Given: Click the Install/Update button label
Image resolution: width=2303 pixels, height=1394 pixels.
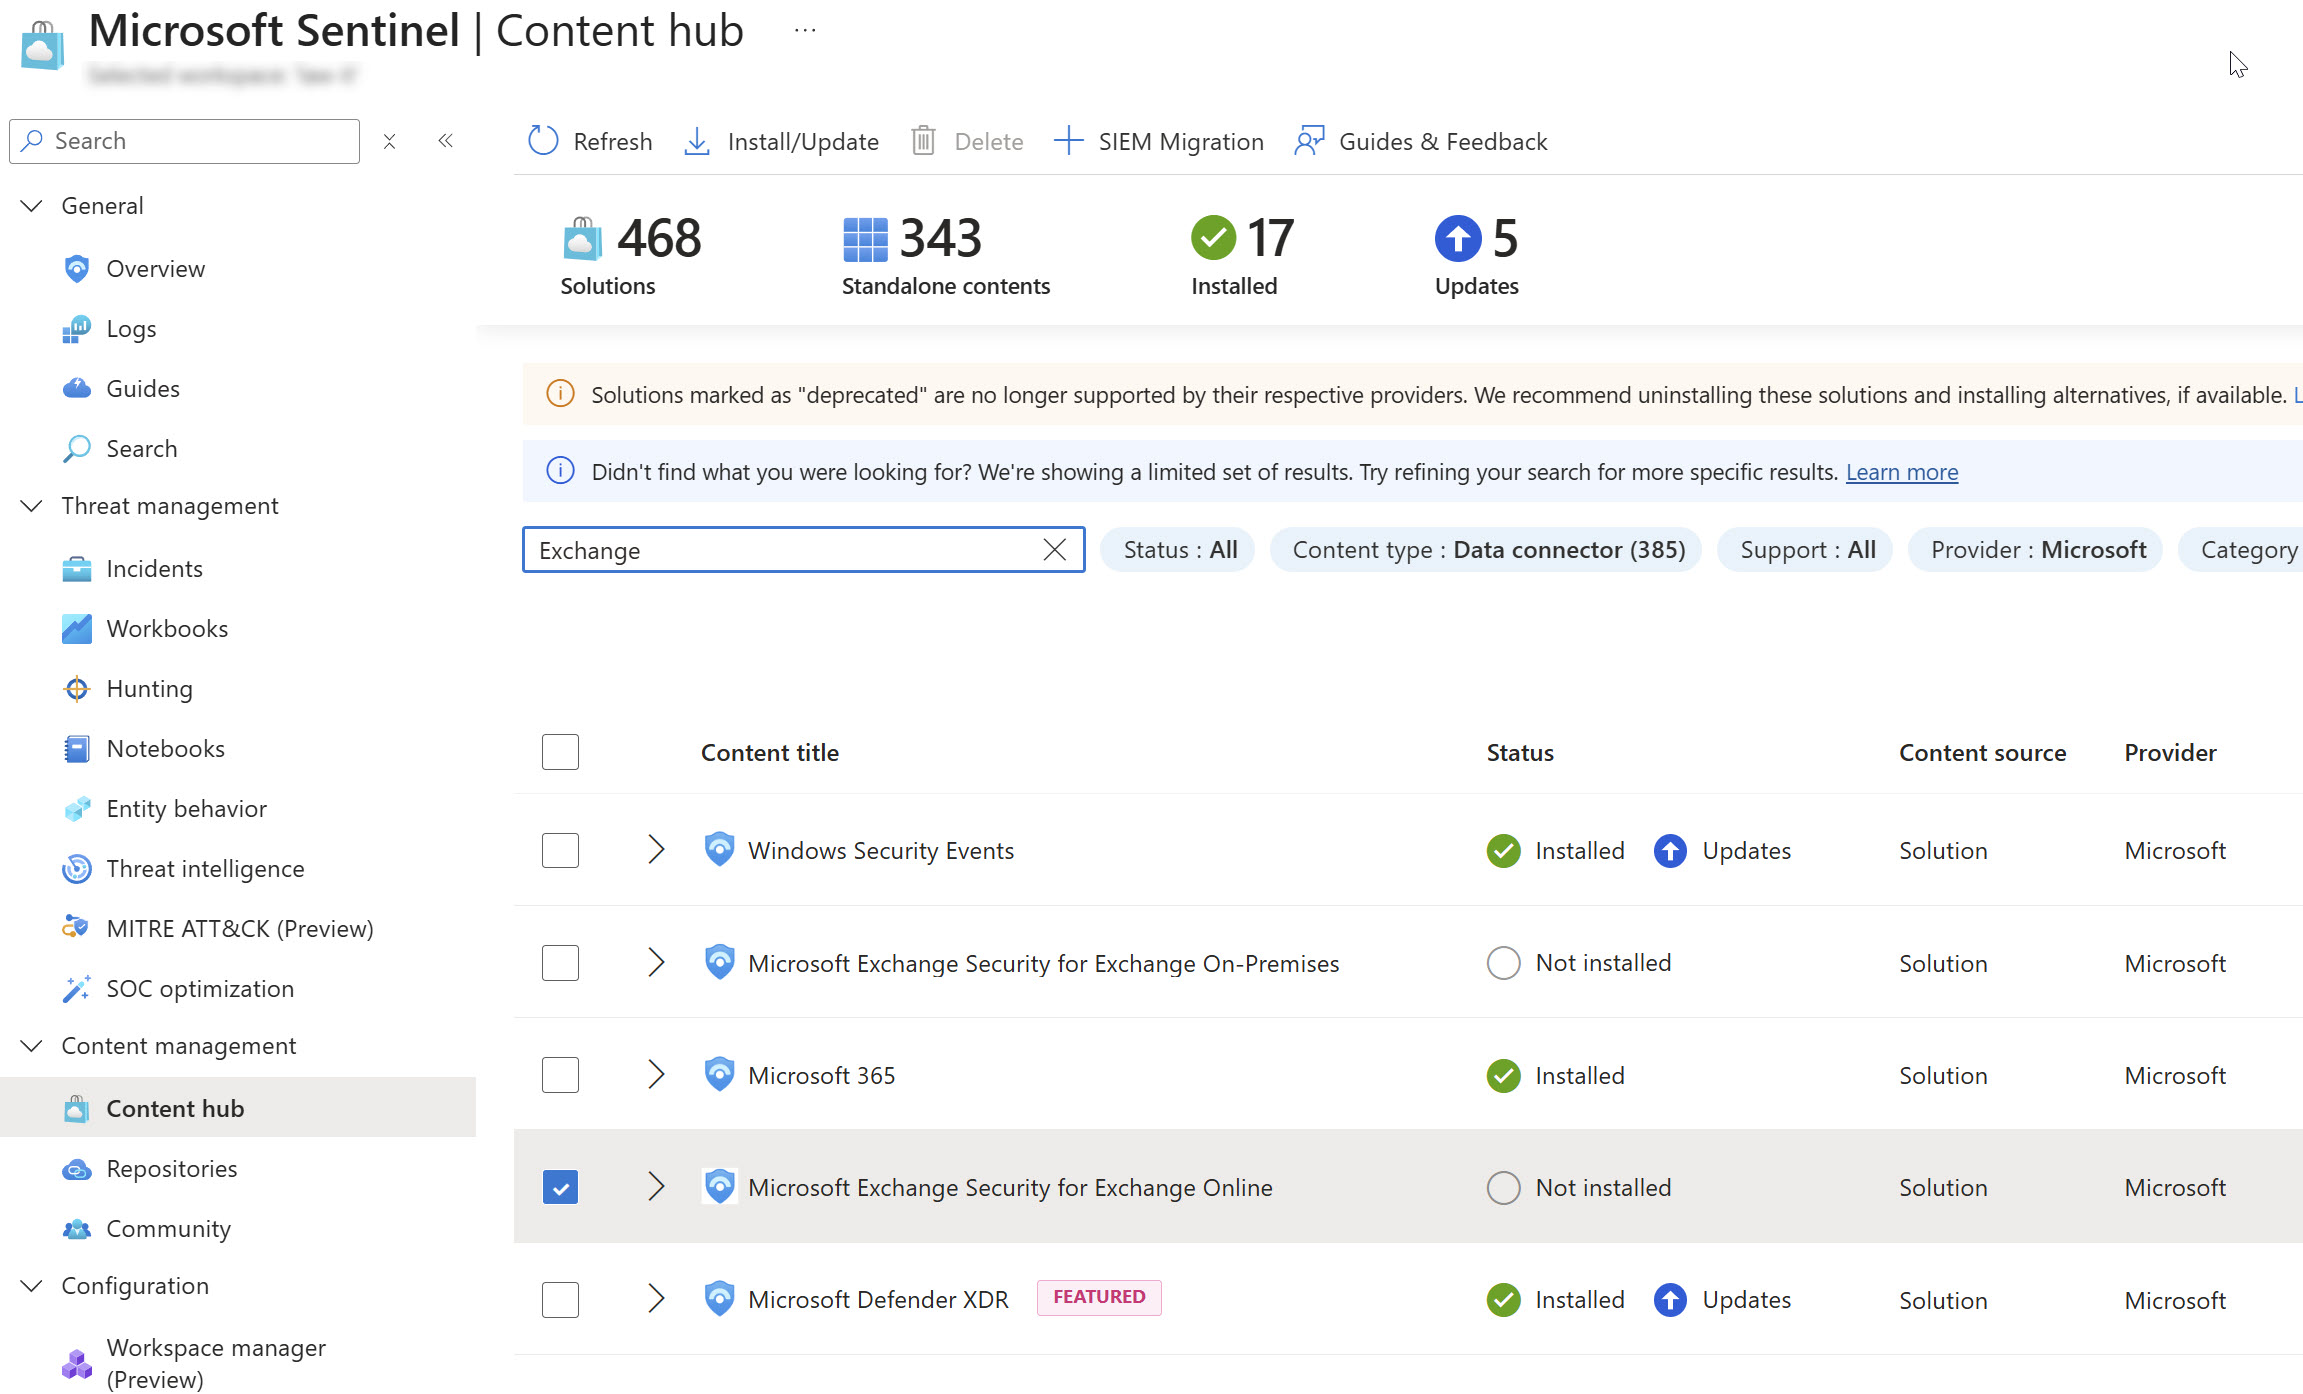Looking at the screenshot, I should click(x=803, y=142).
